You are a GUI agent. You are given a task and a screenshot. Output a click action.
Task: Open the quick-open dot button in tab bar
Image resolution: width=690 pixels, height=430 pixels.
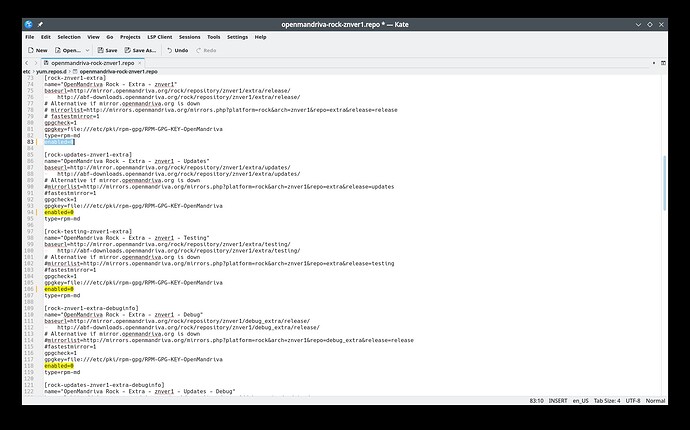coord(653,63)
